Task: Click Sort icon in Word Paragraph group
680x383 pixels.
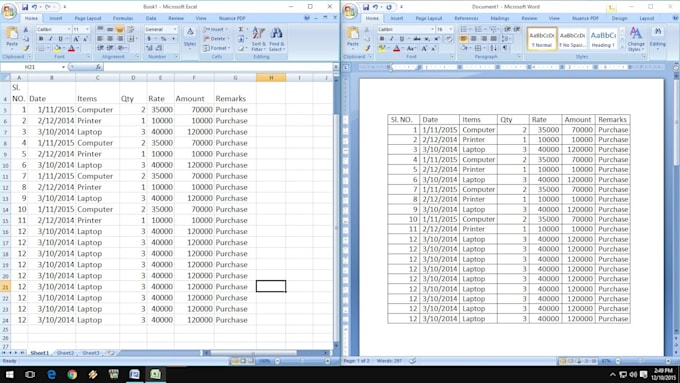Action: (493, 48)
